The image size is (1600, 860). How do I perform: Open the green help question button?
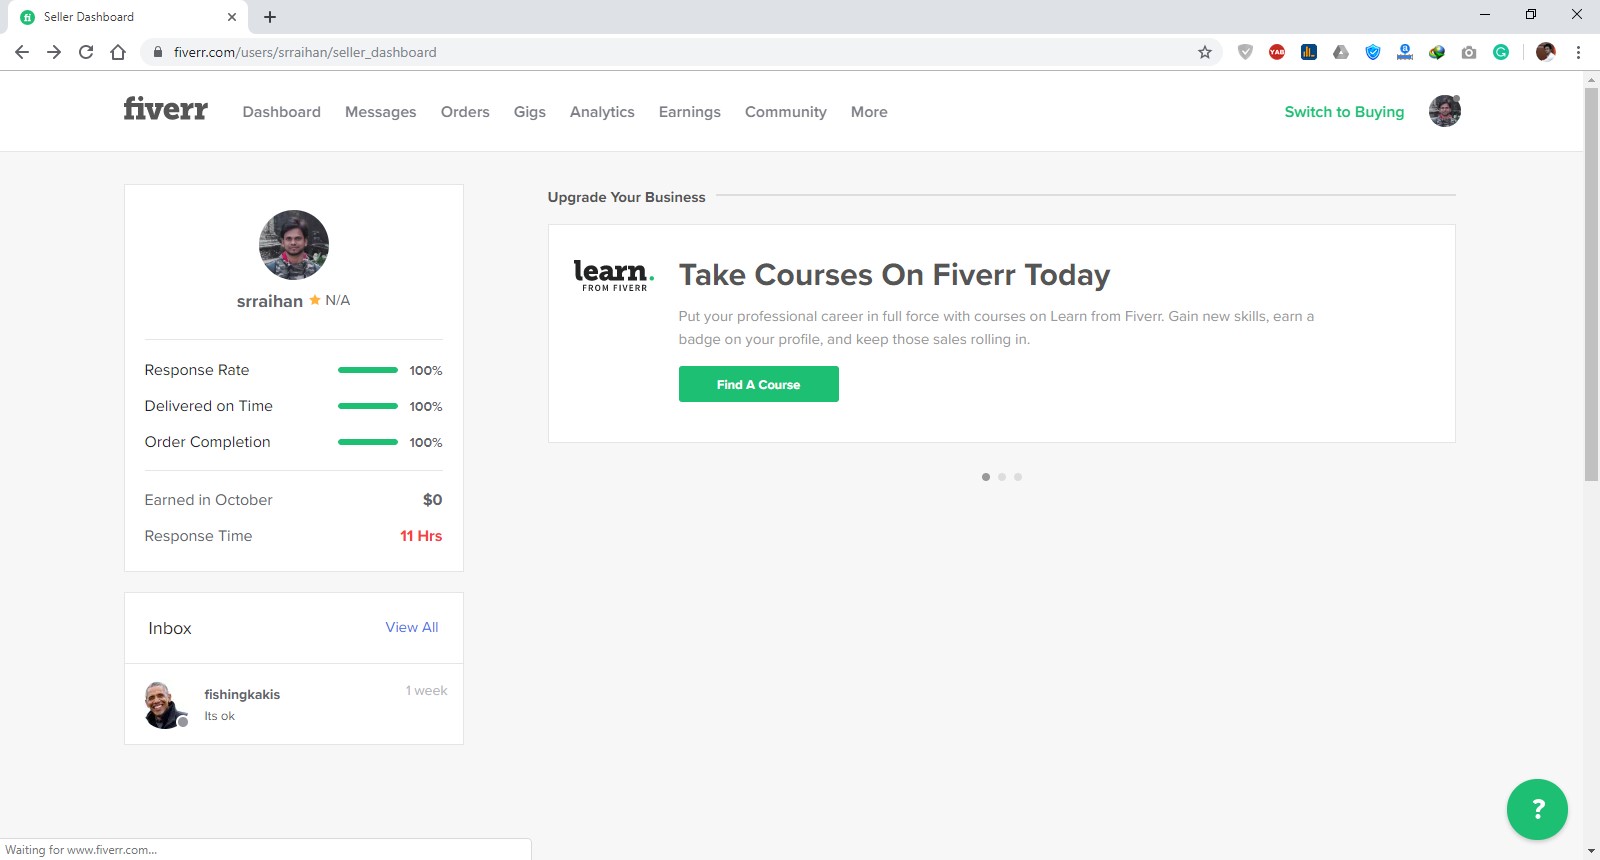click(1537, 809)
